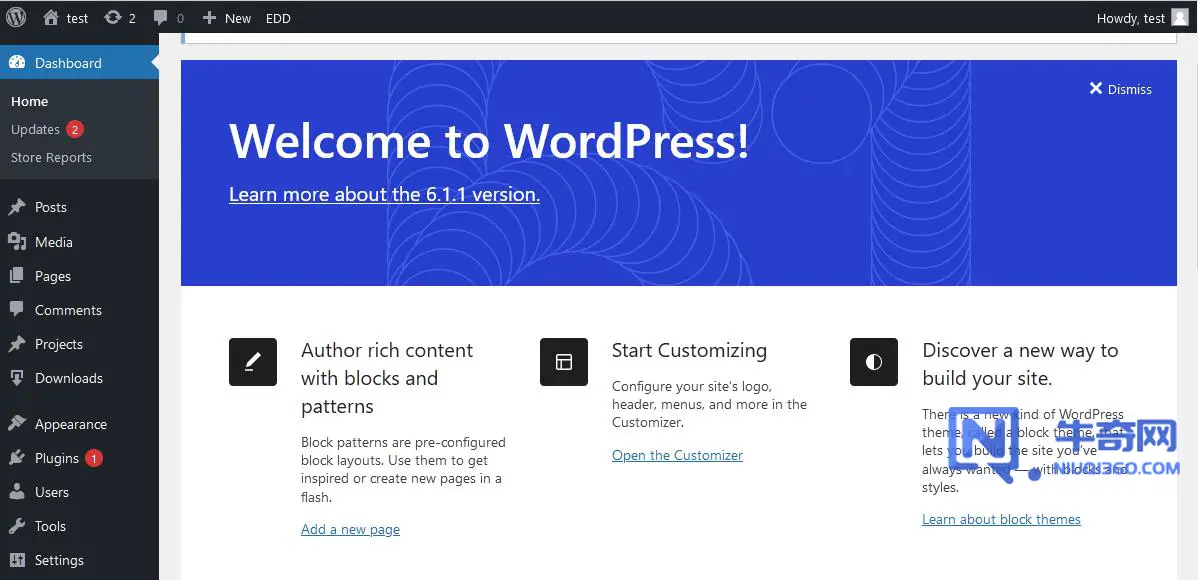Click the Open the Customizer link

tap(677, 455)
